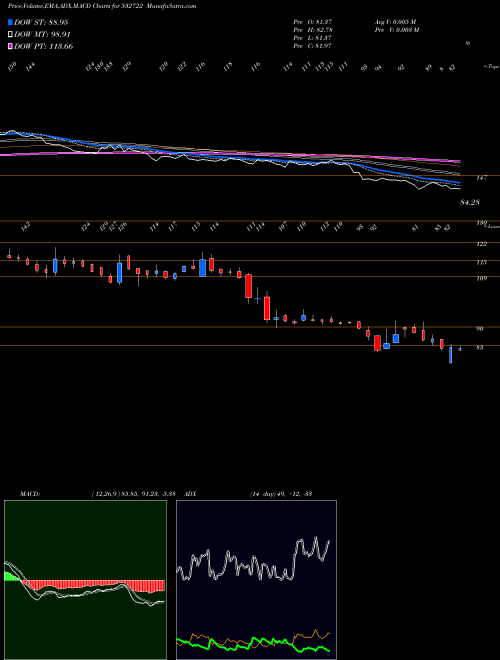Click the ADX (14 day) parameter values
The width and height of the screenshot is (500, 660).
tap(281, 493)
